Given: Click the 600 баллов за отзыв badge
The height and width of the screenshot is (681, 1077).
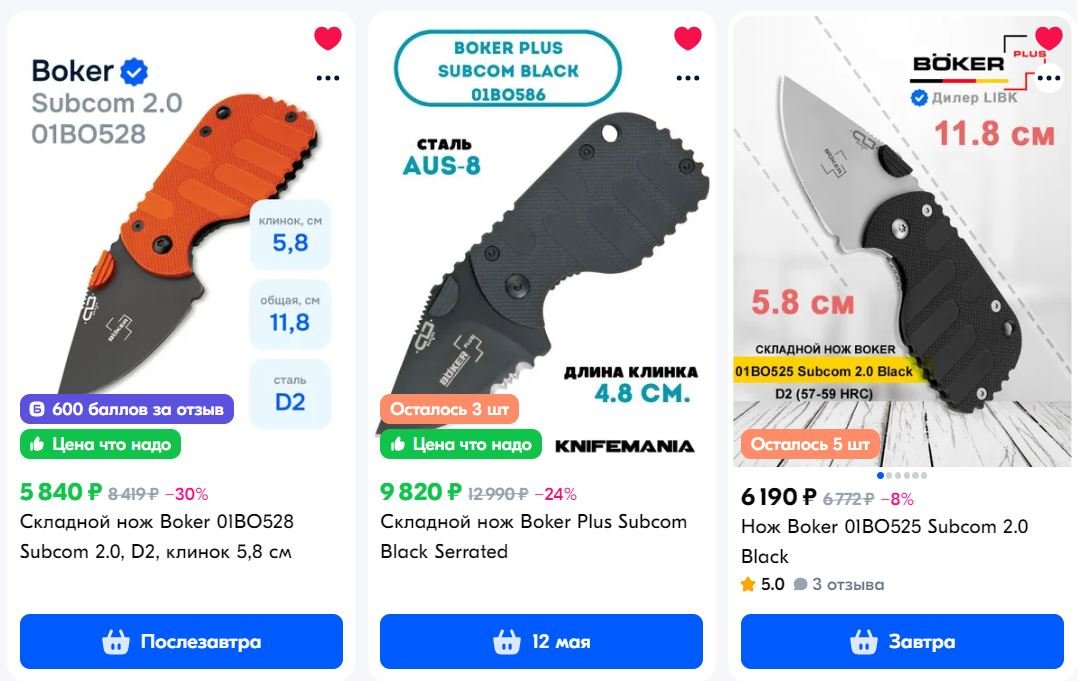Looking at the screenshot, I should [x=127, y=410].
